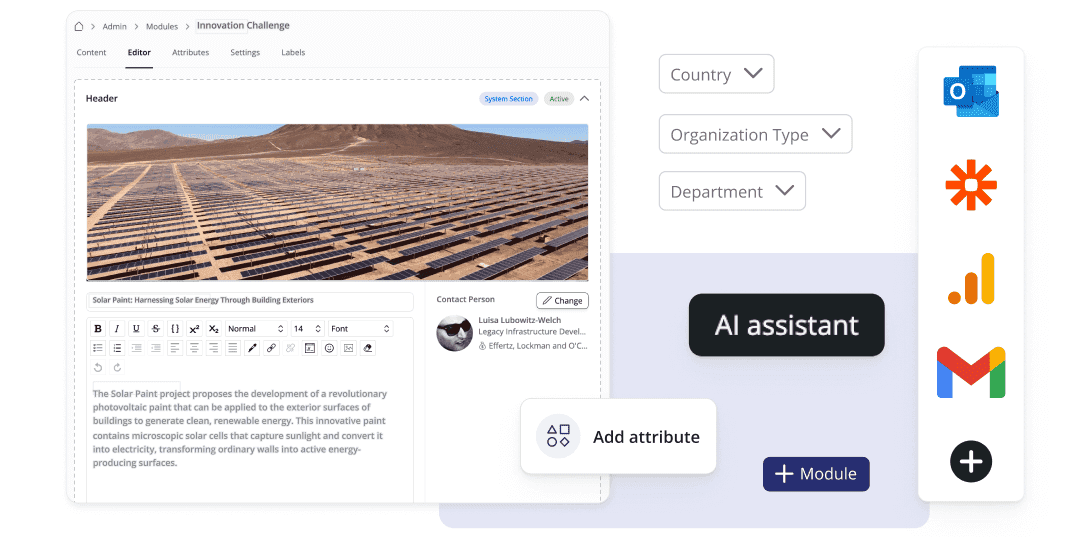This screenshot has height=539, width=1091.
Task: Open the text color eyedropper tool
Action: (x=252, y=348)
